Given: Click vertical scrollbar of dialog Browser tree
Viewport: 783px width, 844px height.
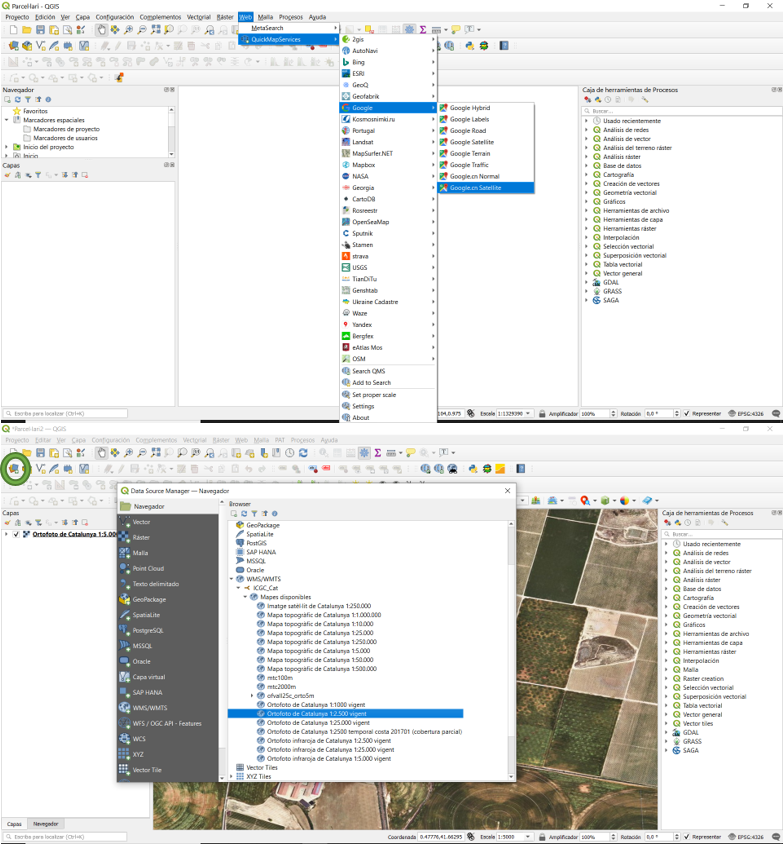Looking at the screenshot, I should click(511, 650).
